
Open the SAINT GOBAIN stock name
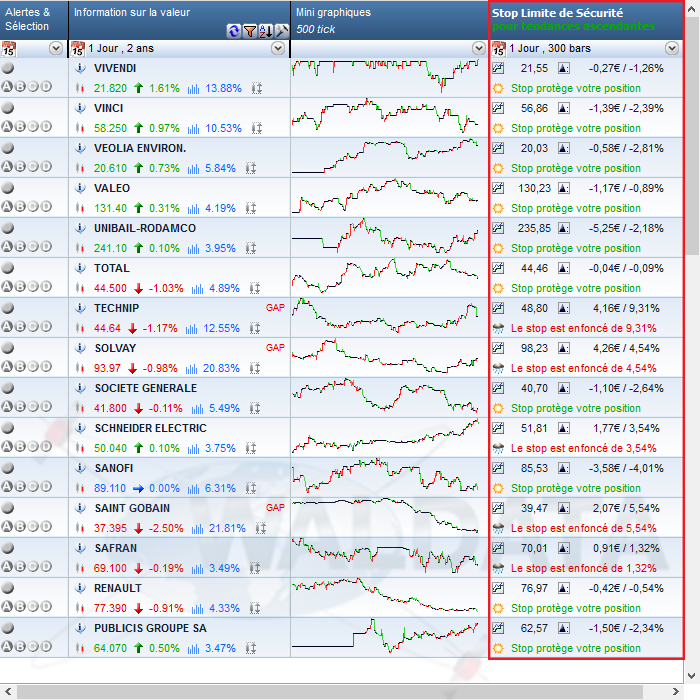click(132, 508)
